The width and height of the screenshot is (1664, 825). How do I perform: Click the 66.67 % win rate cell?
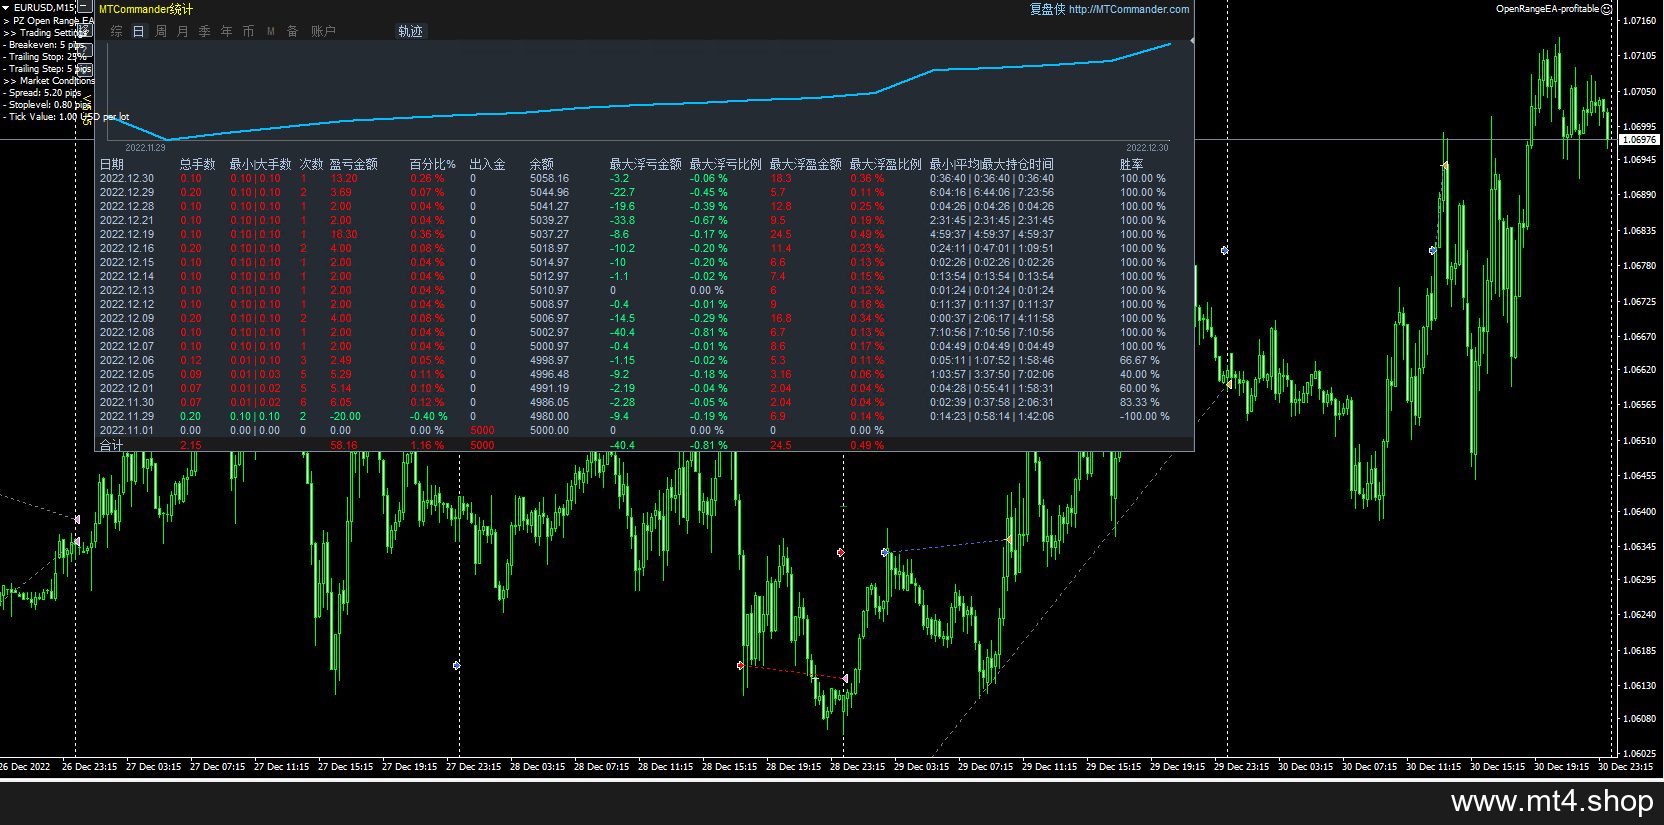pos(1140,360)
